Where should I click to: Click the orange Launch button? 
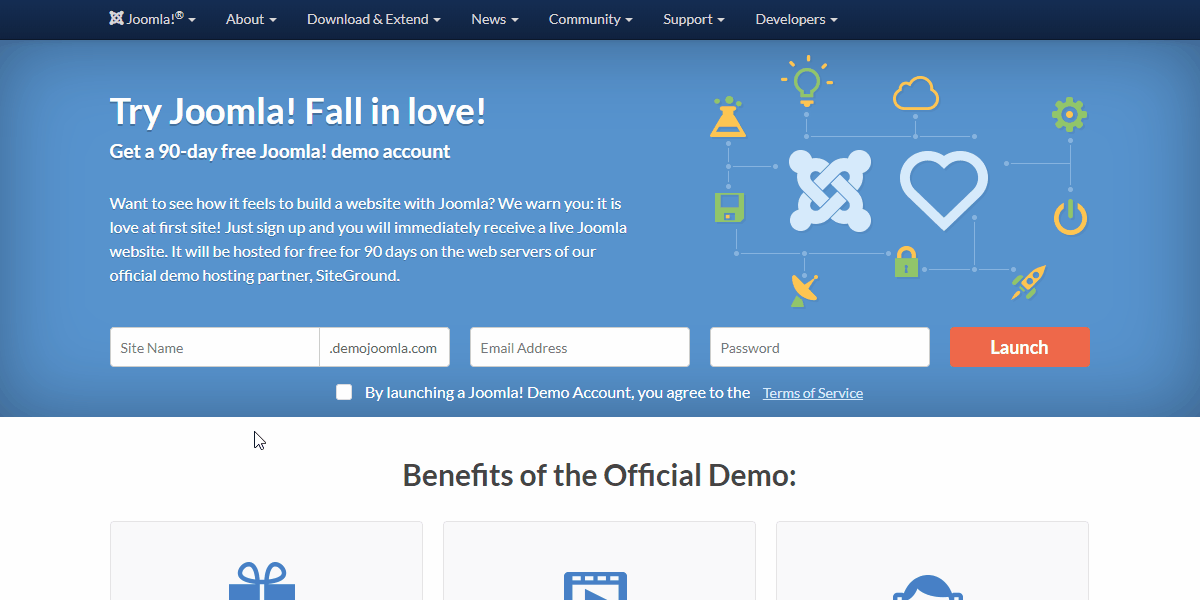[1020, 347]
